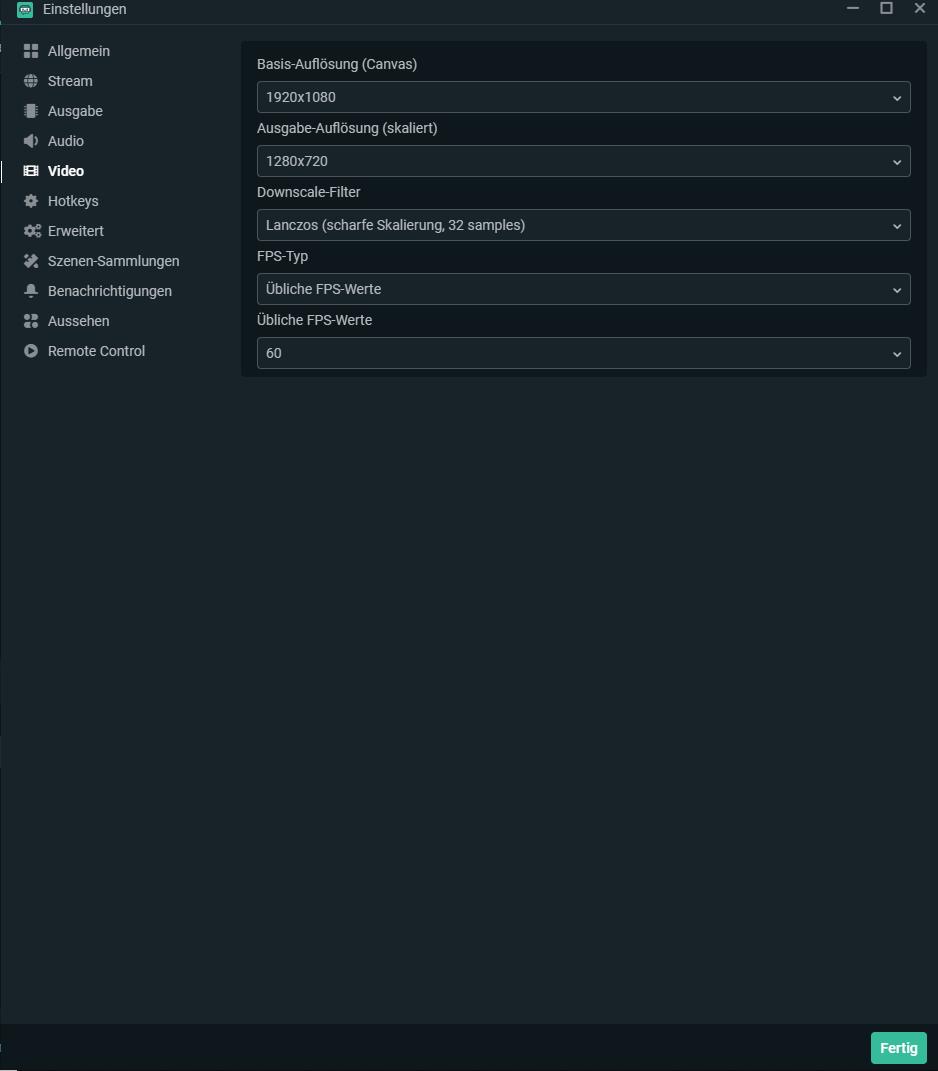Click the Remote Control play icon
The width and height of the screenshot is (938, 1071).
coord(31,351)
